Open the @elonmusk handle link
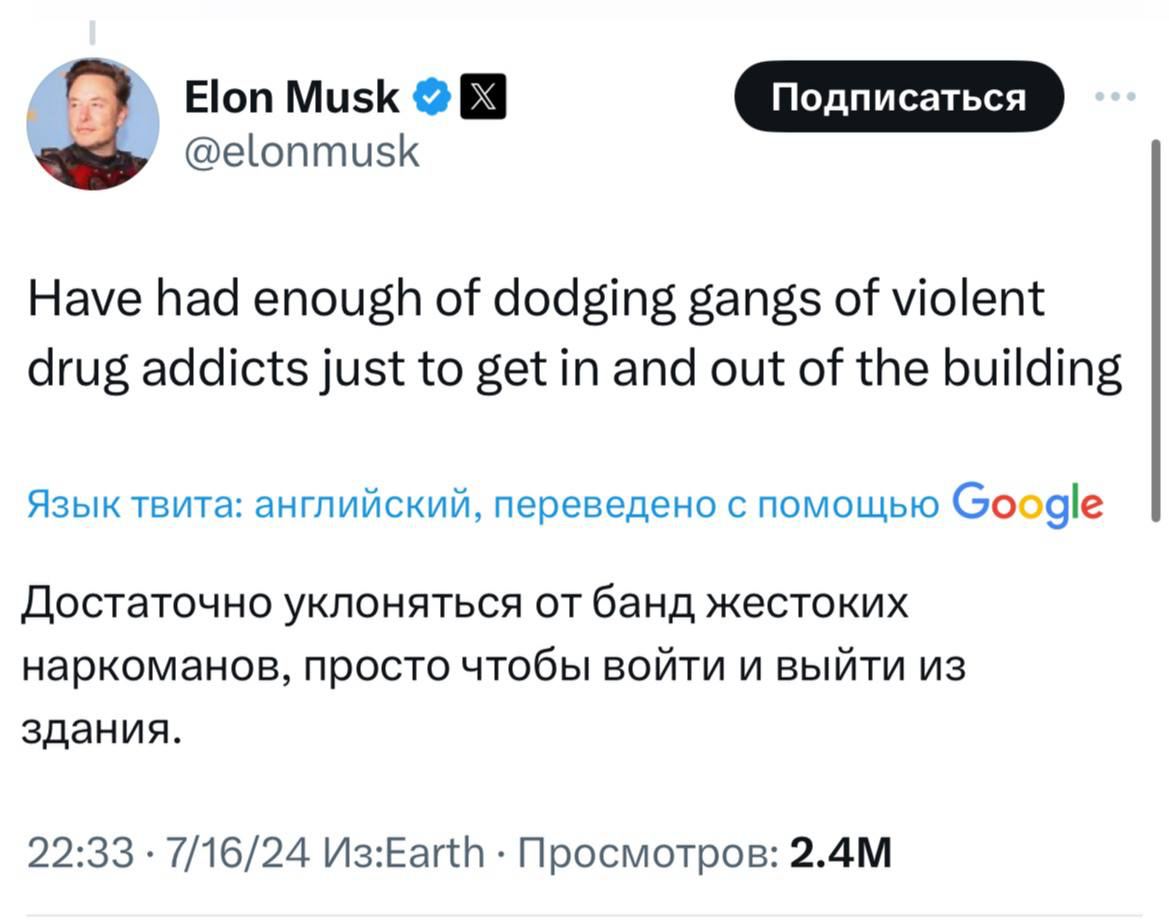1169x921 pixels. [x=302, y=152]
